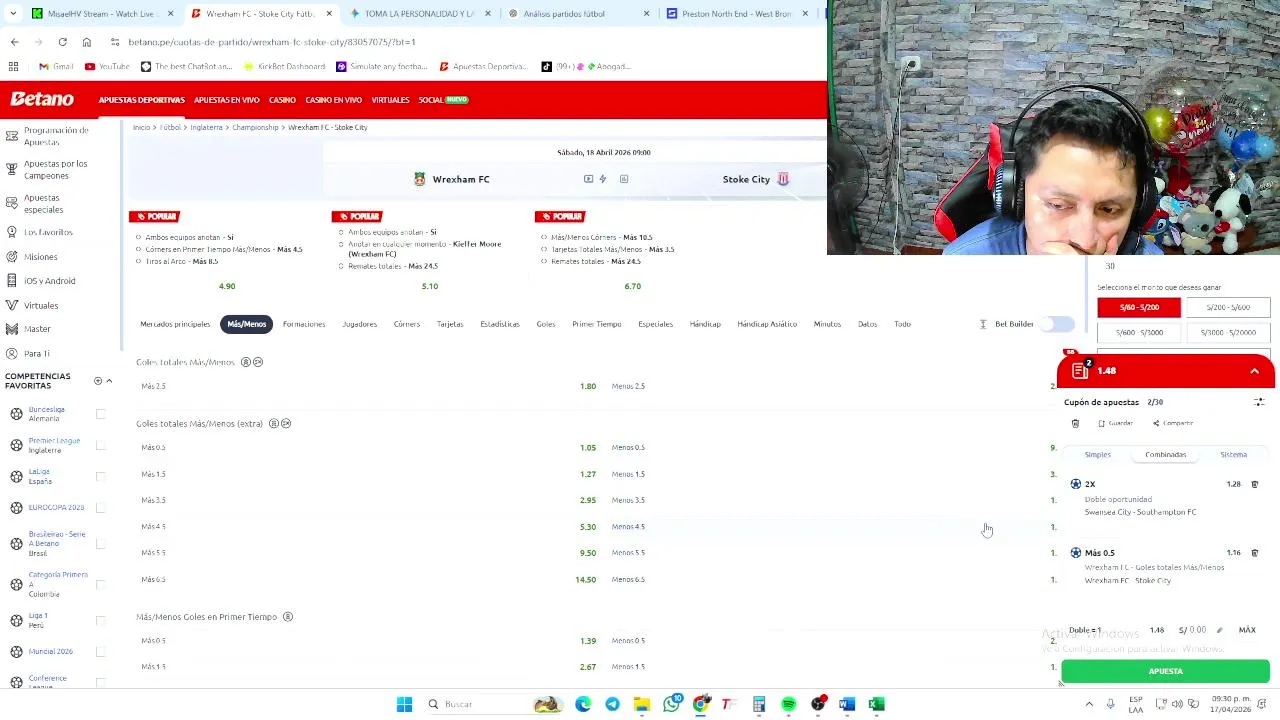Check the Categoría Primera A Colombia checkbox
This screenshot has width=1280, height=720.
pyautogui.click(x=100, y=584)
